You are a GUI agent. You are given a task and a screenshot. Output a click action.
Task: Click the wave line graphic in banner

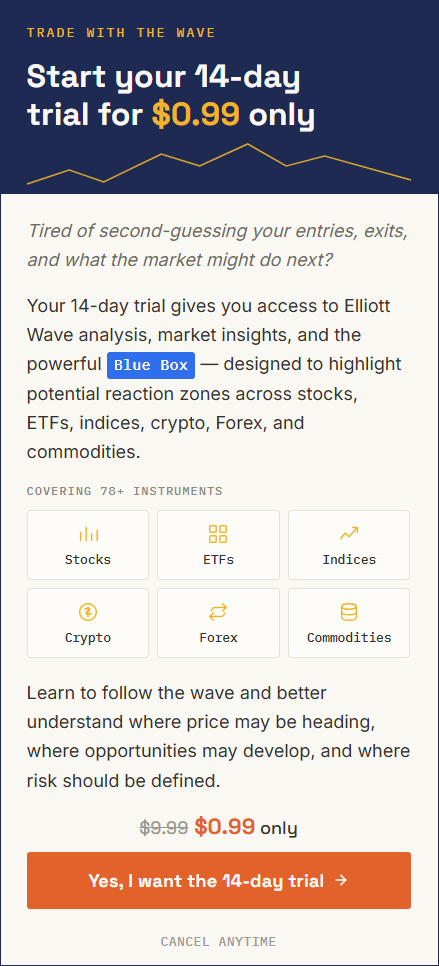pyautogui.click(x=219, y=164)
